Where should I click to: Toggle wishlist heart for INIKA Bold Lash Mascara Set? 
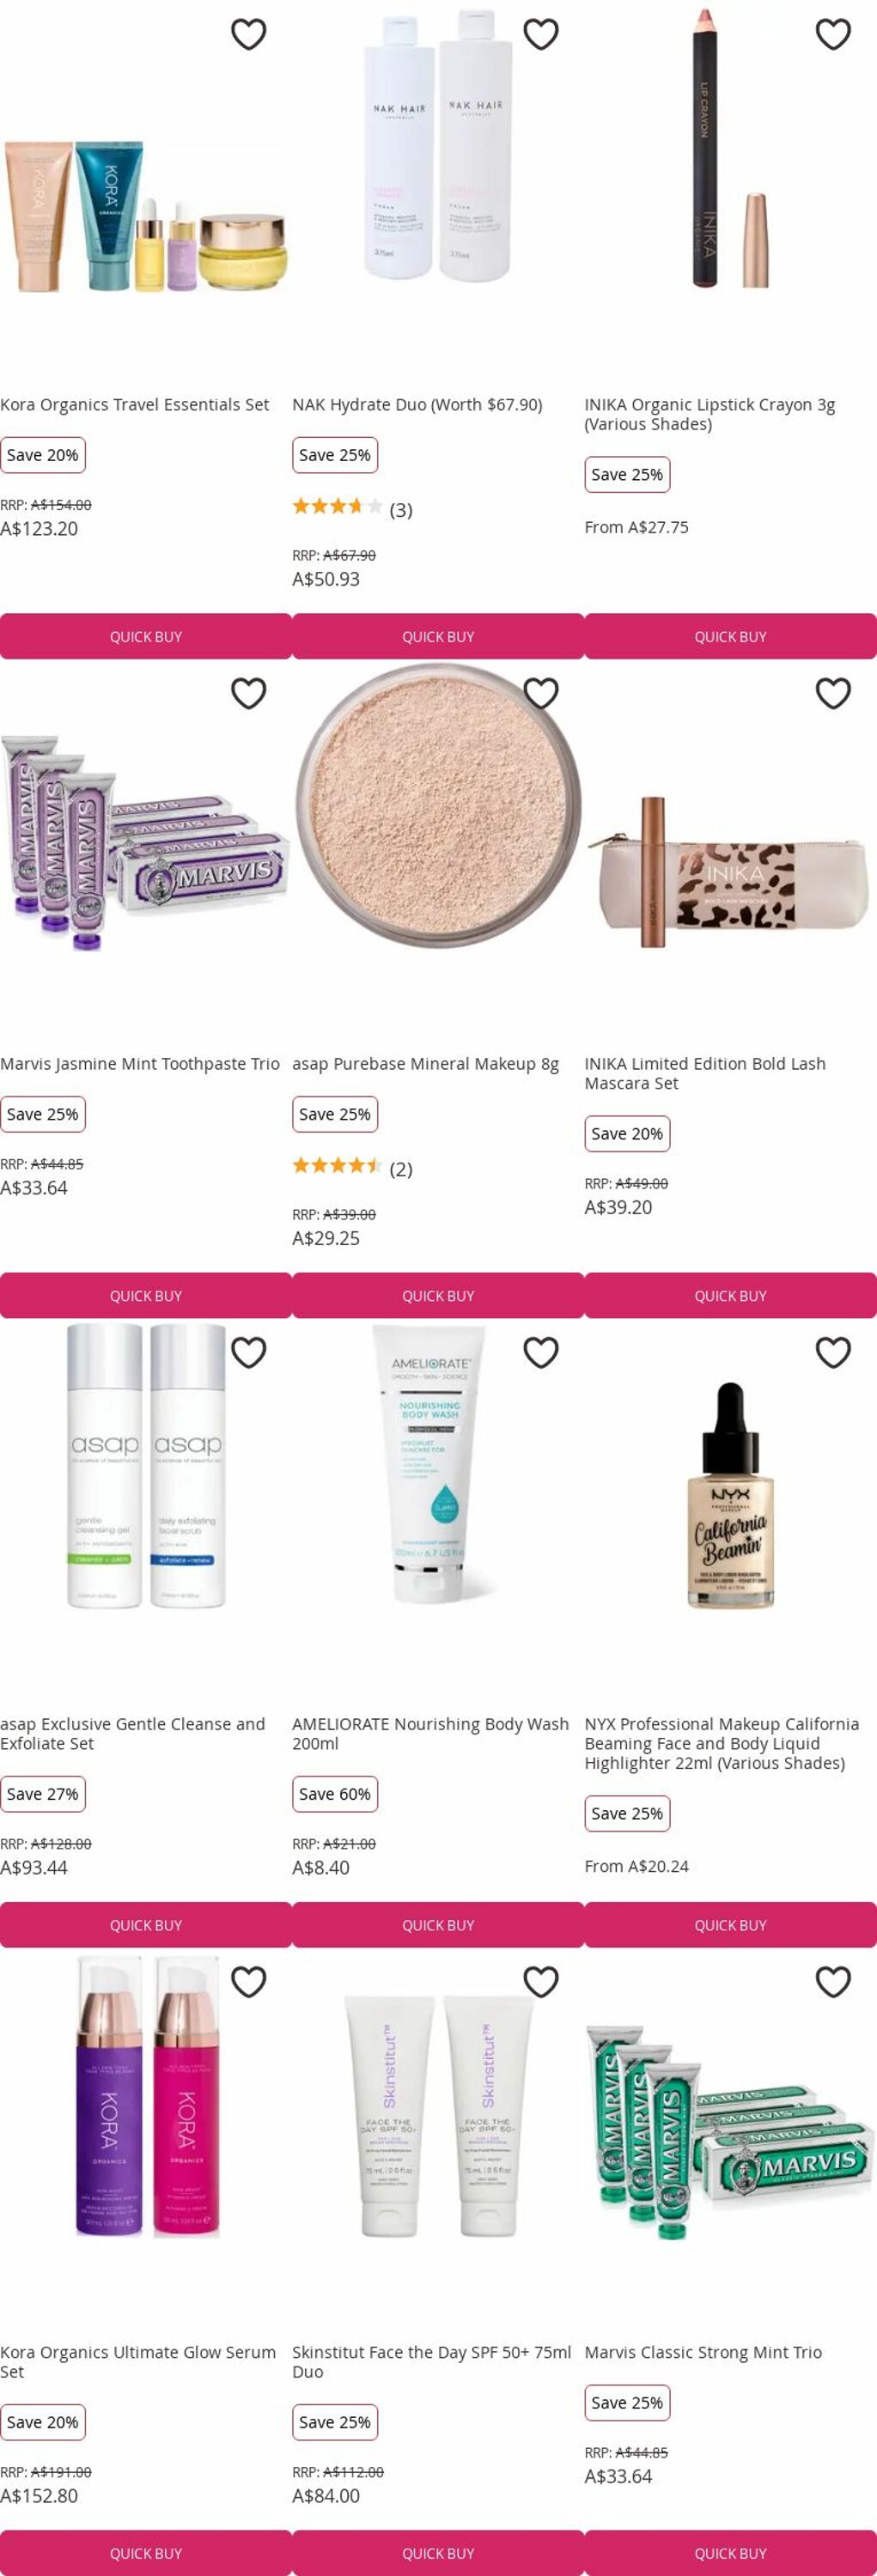pyautogui.click(x=833, y=693)
